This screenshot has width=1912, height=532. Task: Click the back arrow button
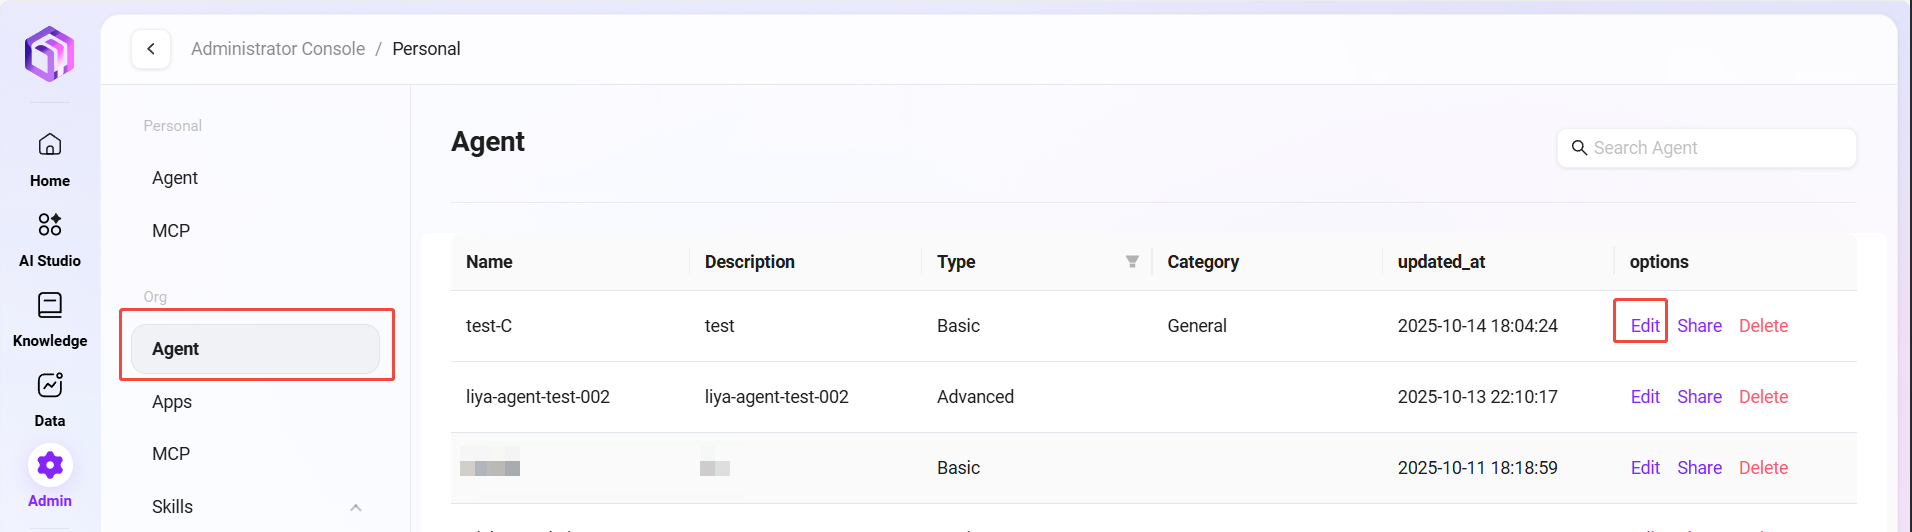(151, 49)
